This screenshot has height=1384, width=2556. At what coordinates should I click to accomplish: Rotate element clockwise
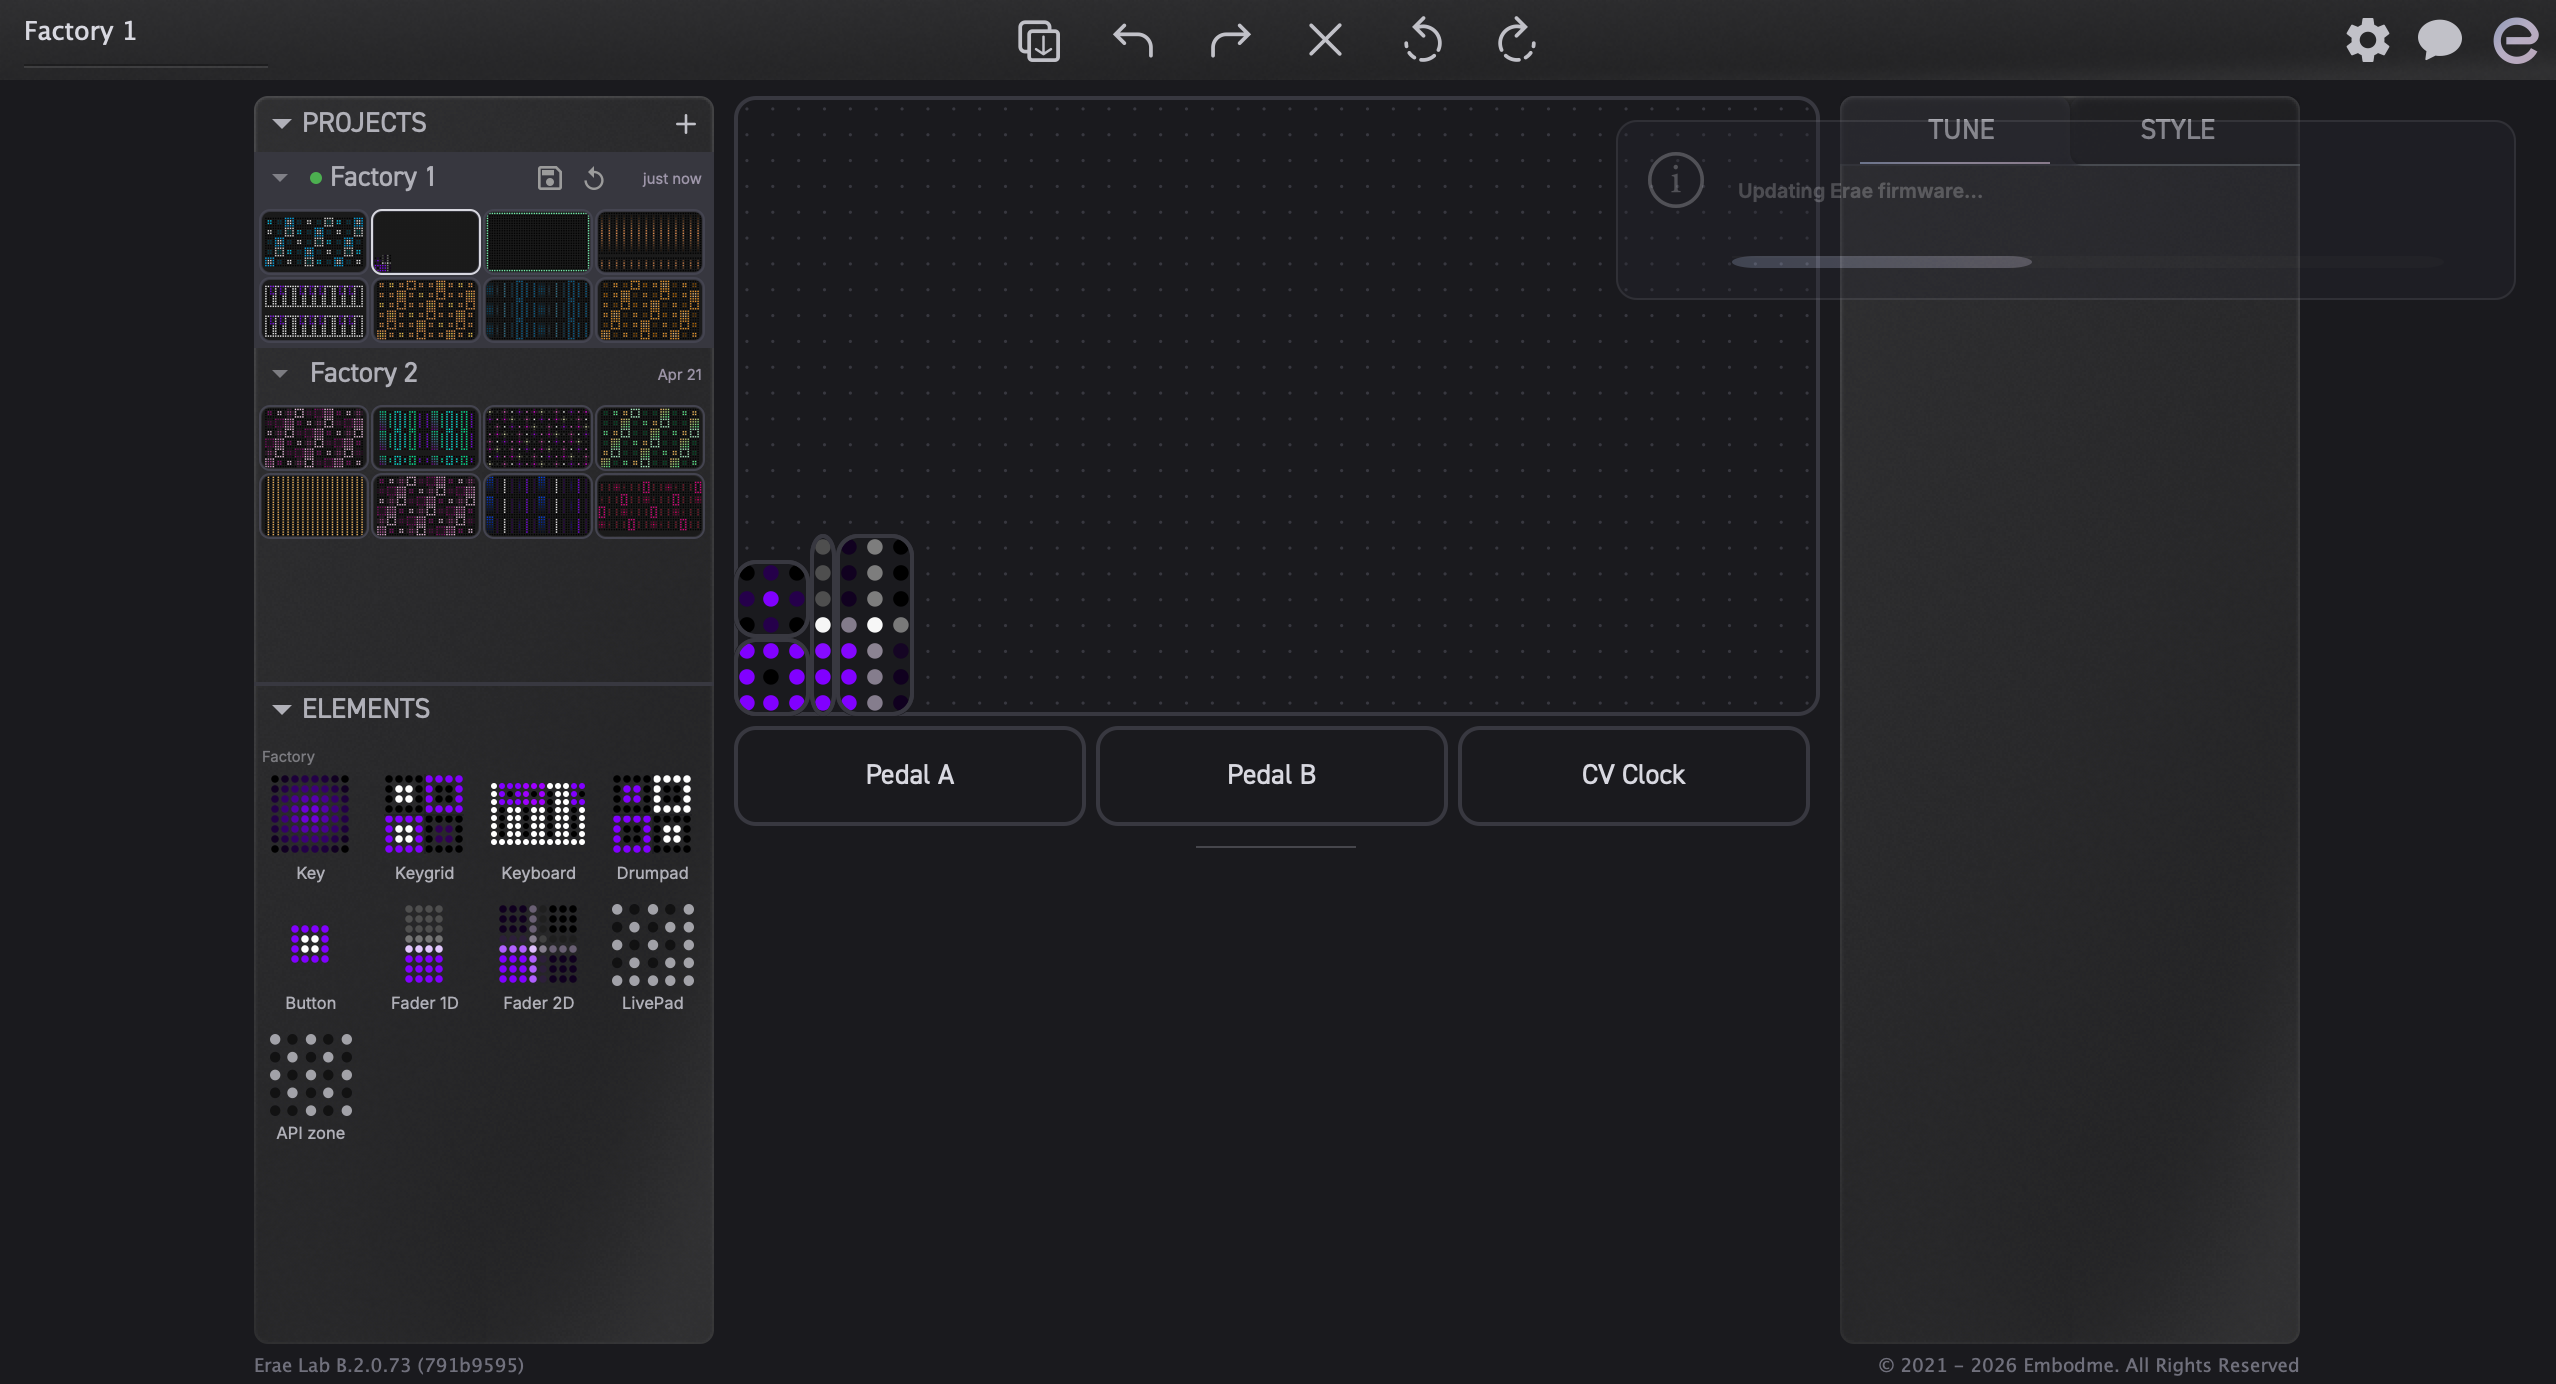[x=1516, y=41]
